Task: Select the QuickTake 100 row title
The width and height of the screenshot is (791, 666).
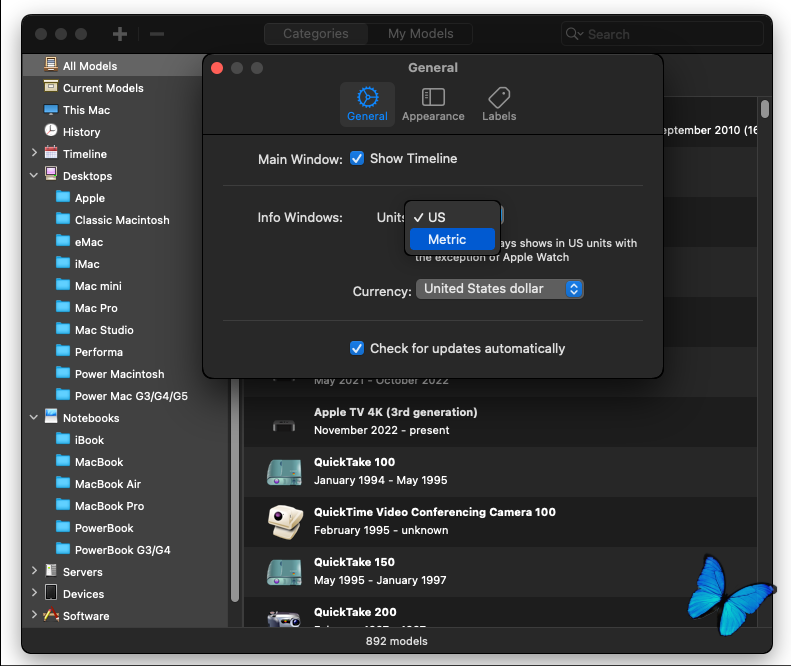Action: (x=354, y=462)
